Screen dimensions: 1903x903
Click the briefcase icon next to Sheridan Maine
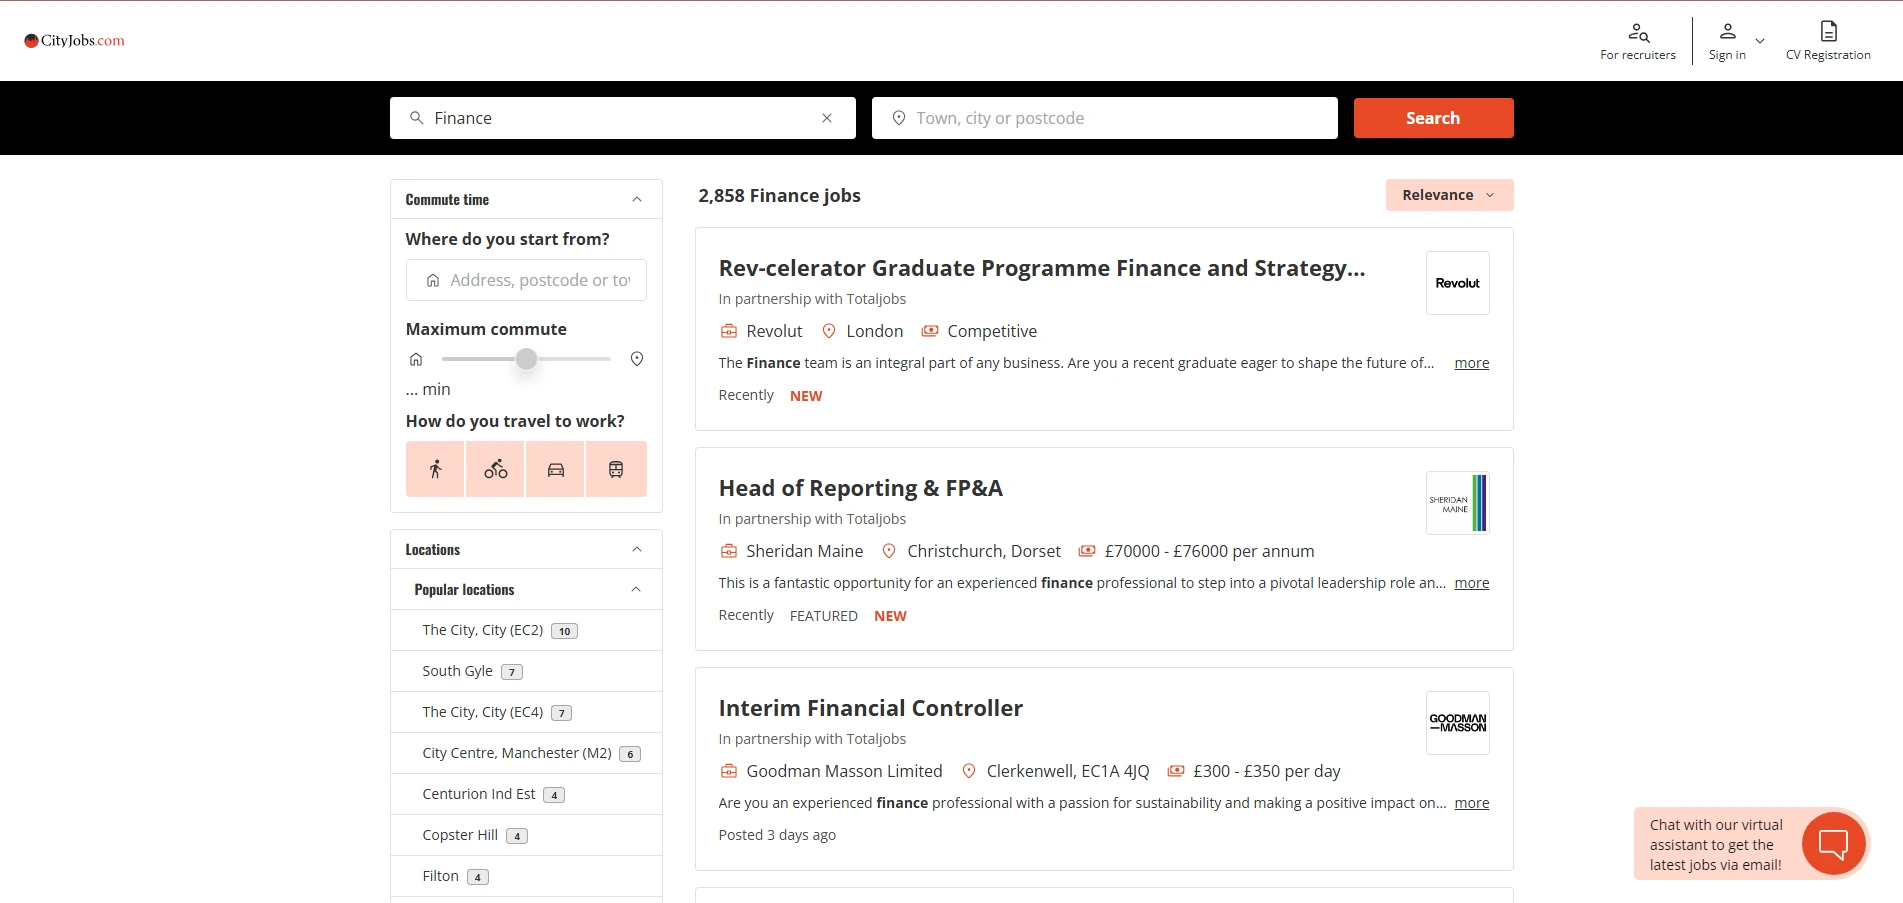coord(729,551)
